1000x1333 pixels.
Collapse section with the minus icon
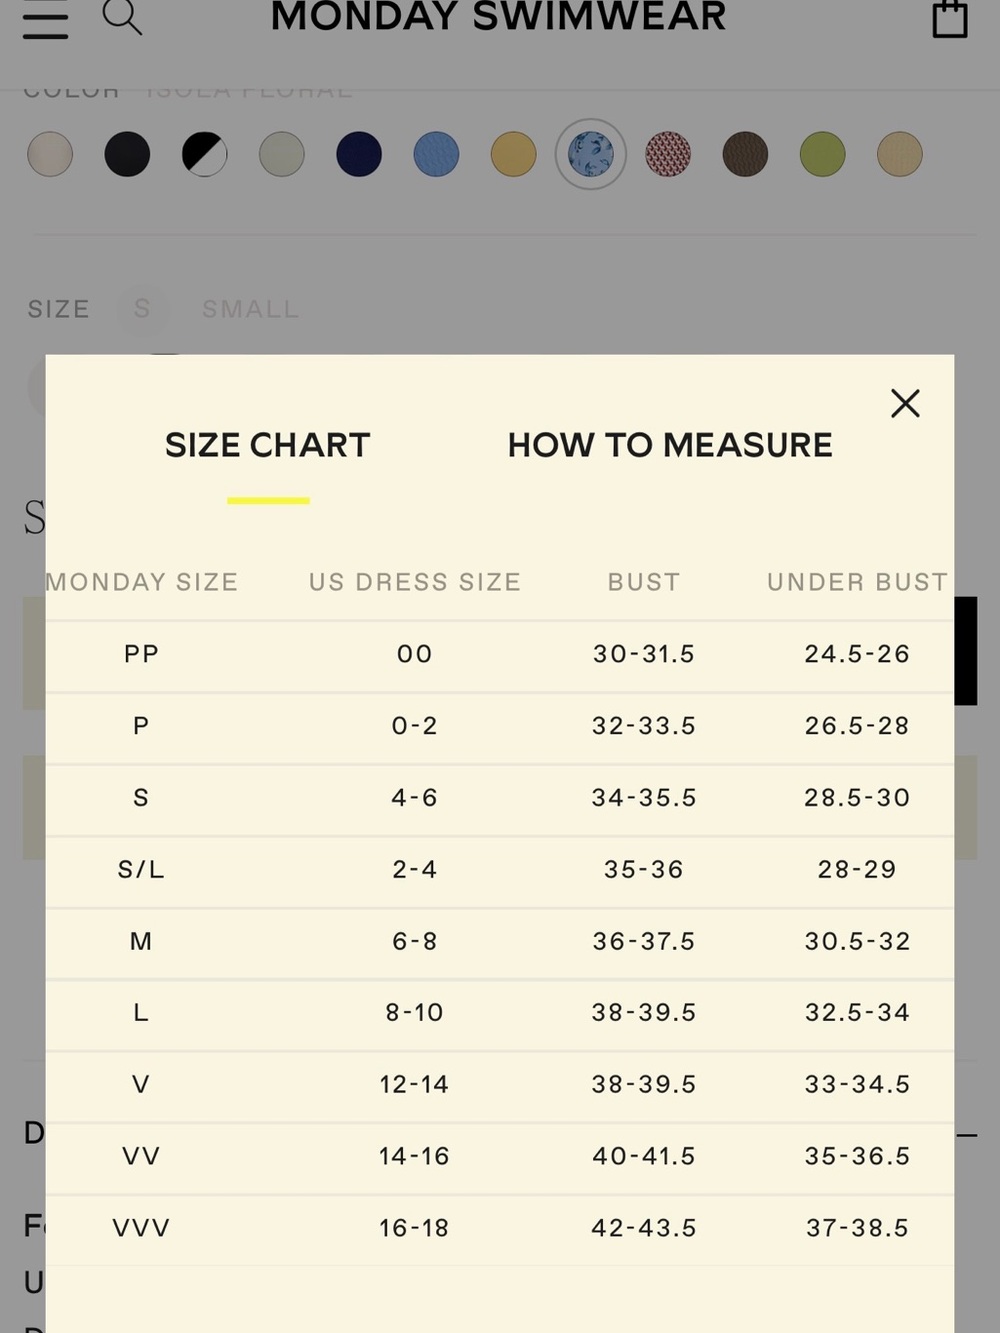click(x=967, y=1135)
